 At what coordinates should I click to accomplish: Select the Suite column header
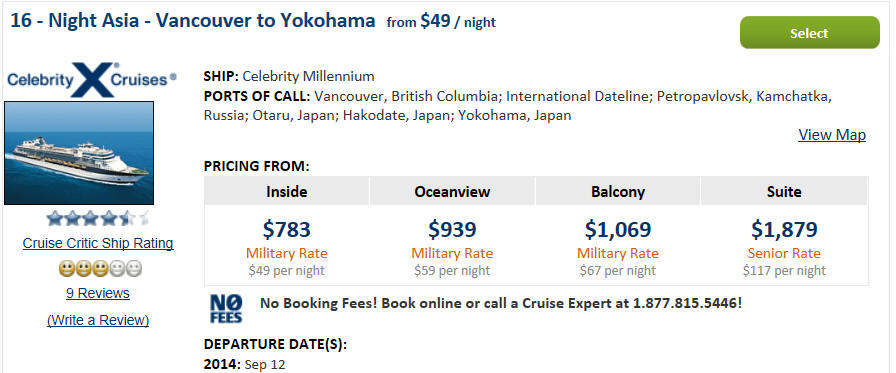(784, 191)
